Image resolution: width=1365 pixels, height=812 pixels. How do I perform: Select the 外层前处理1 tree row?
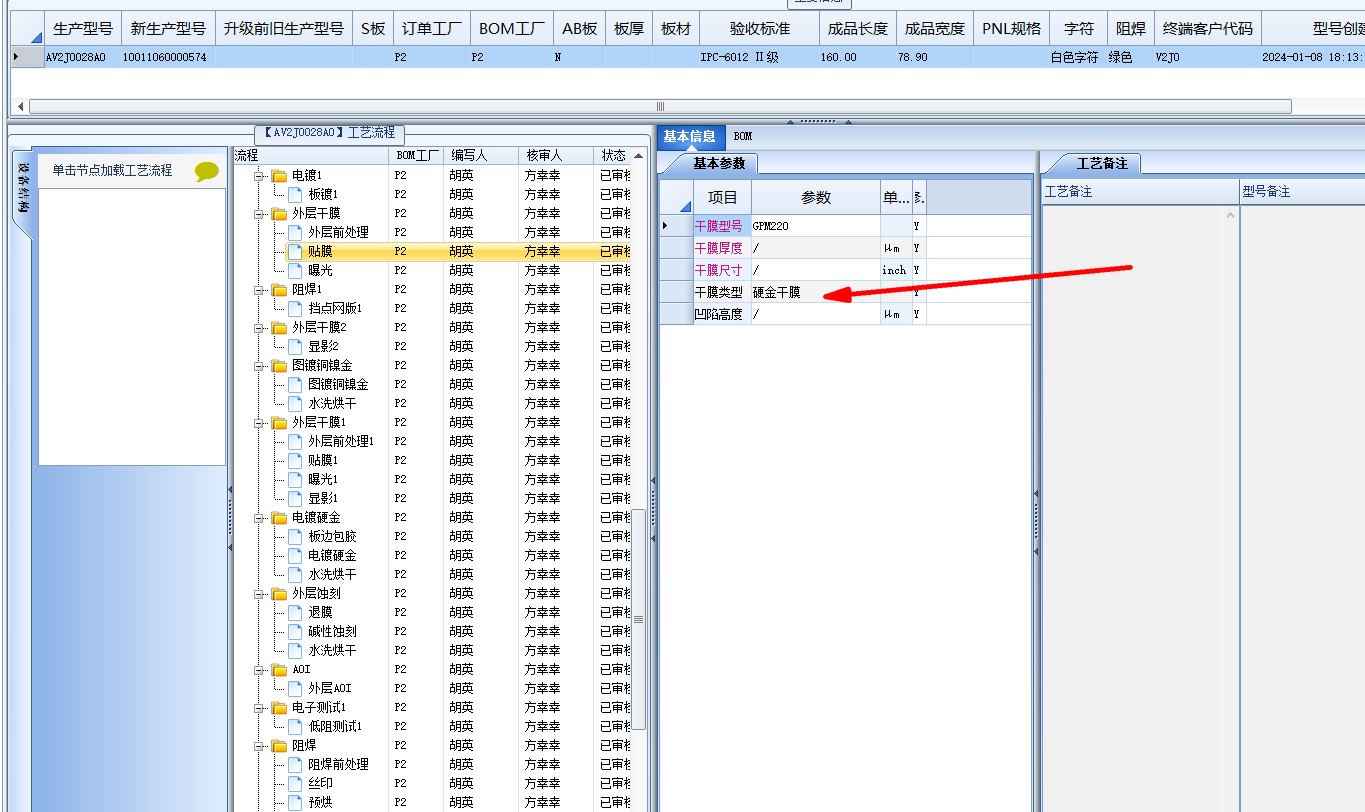341,441
